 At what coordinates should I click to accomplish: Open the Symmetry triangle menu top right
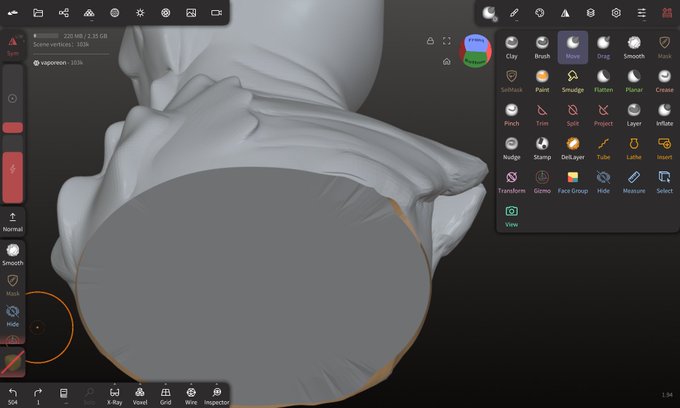tap(565, 13)
